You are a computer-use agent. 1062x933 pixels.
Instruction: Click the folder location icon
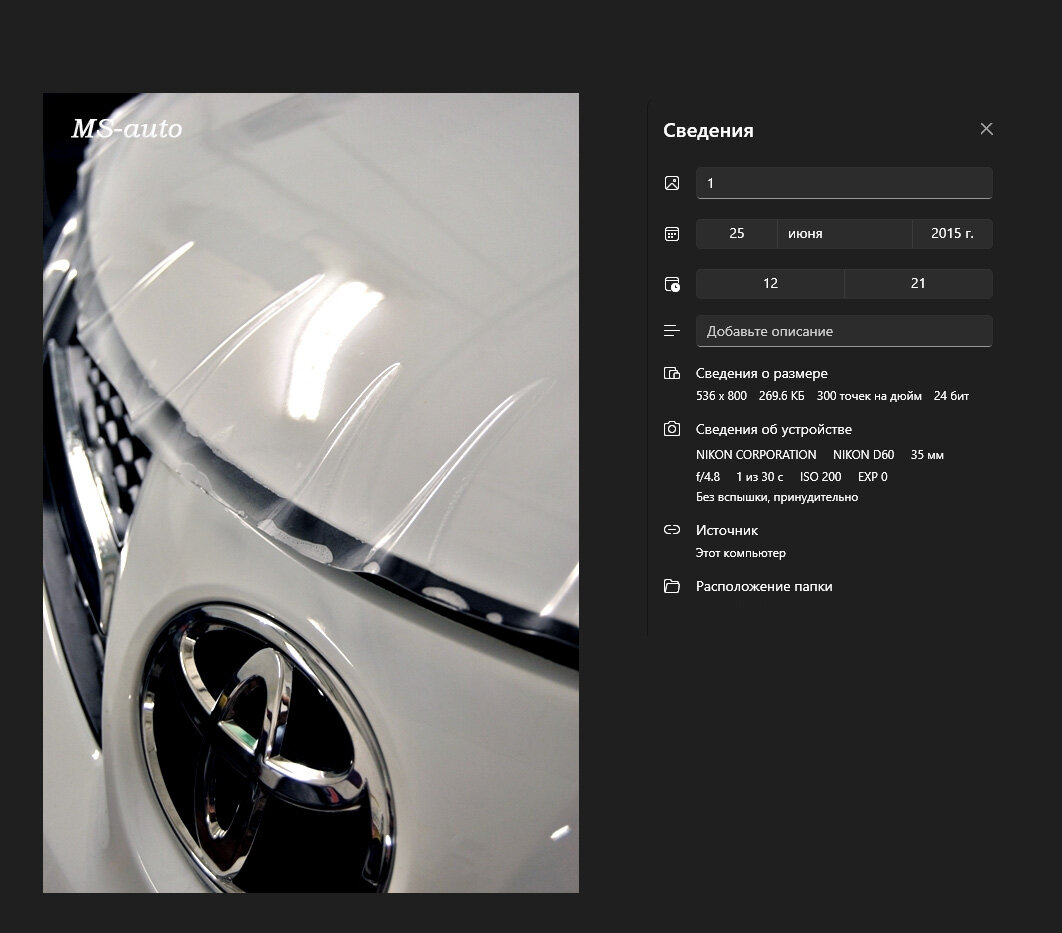(x=672, y=586)
